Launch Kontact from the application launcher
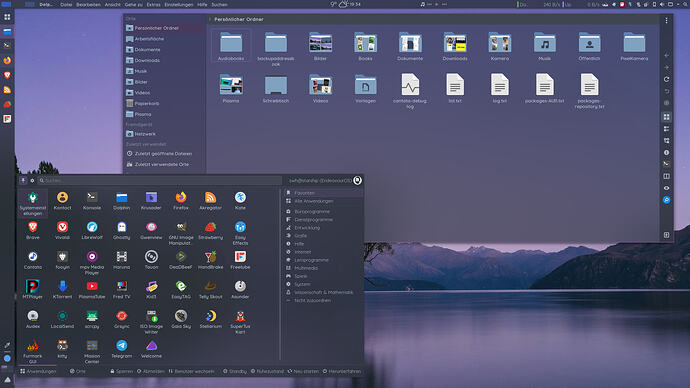Image resolution: width=690 pixels, height=388 pixels. click(x=62, y=201)
